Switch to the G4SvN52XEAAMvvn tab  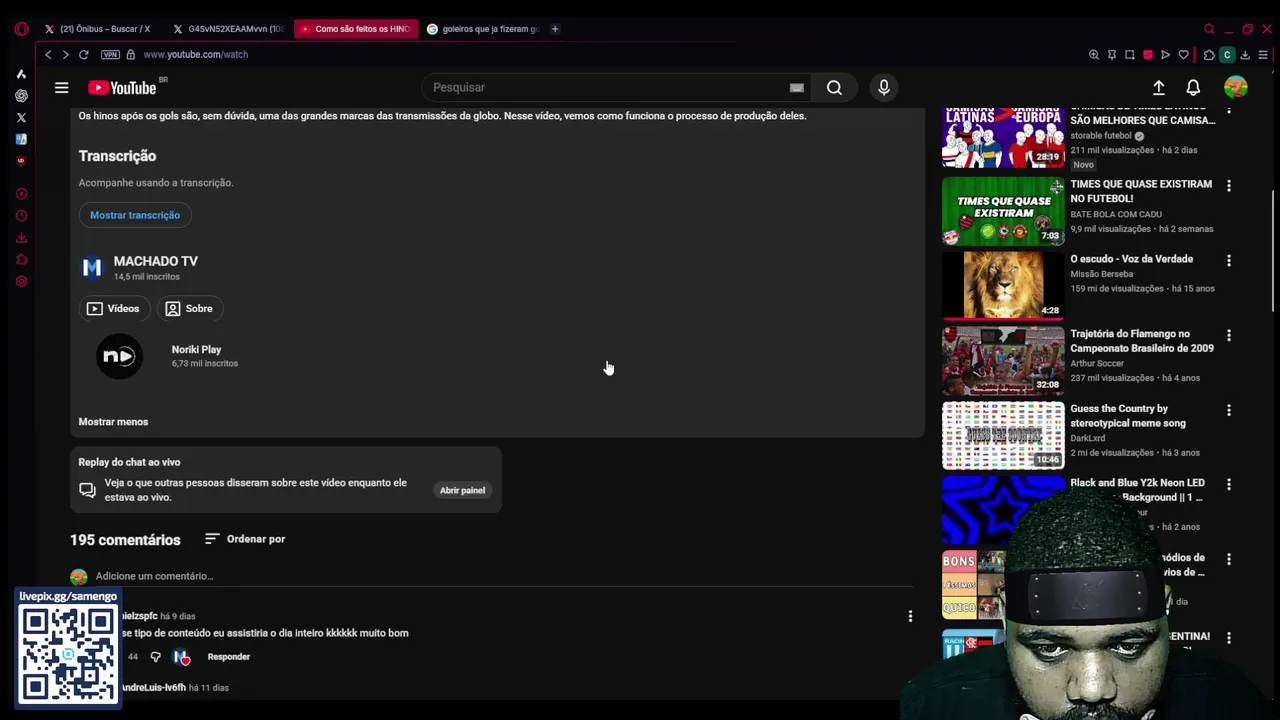click(229, 29)
